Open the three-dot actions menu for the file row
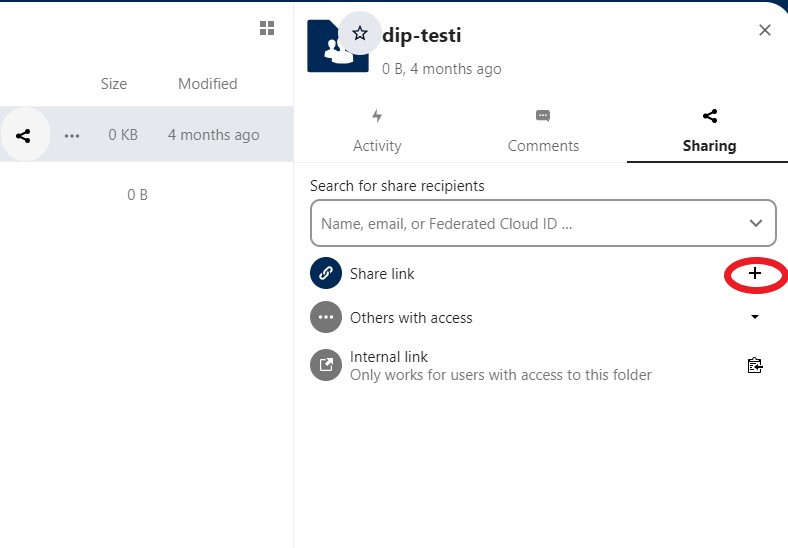Screen dimensions: 788x548 (72, 135)
